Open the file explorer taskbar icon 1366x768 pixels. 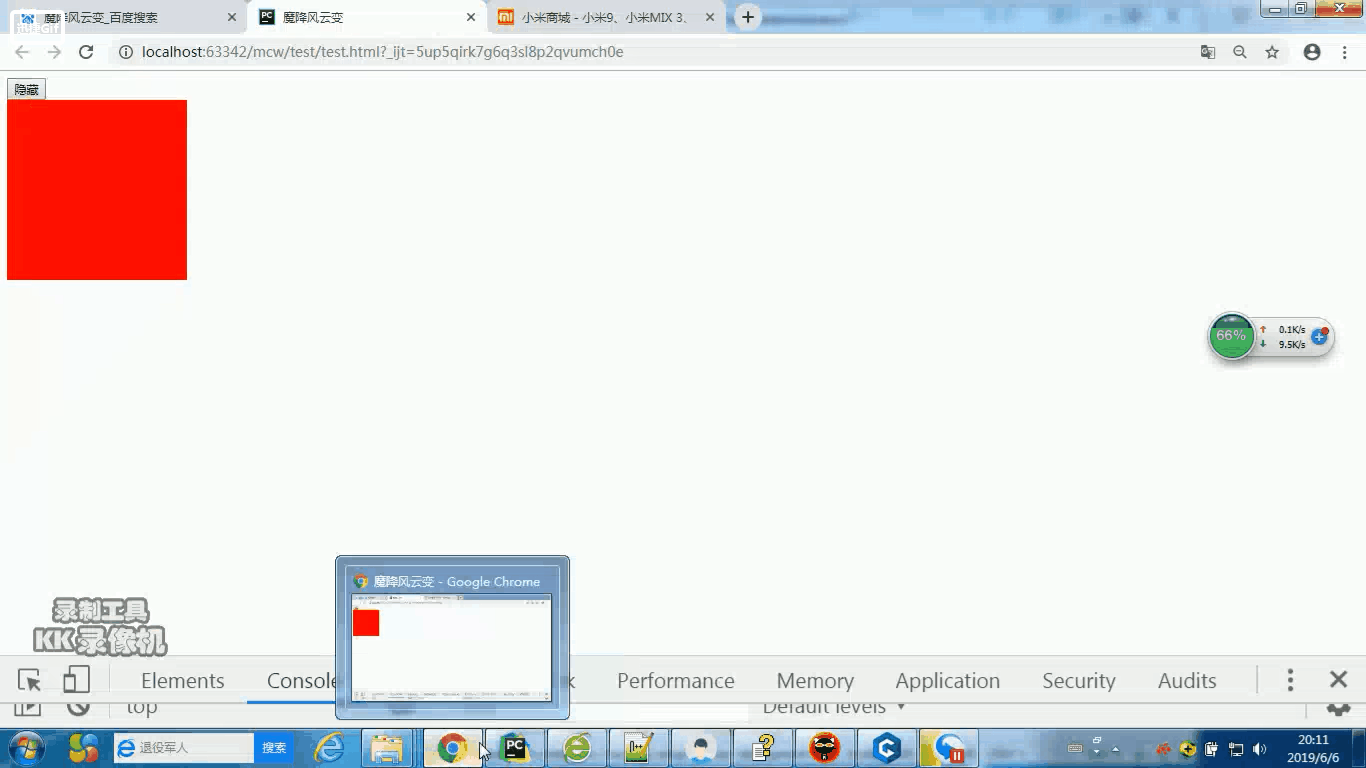[387, 748]
